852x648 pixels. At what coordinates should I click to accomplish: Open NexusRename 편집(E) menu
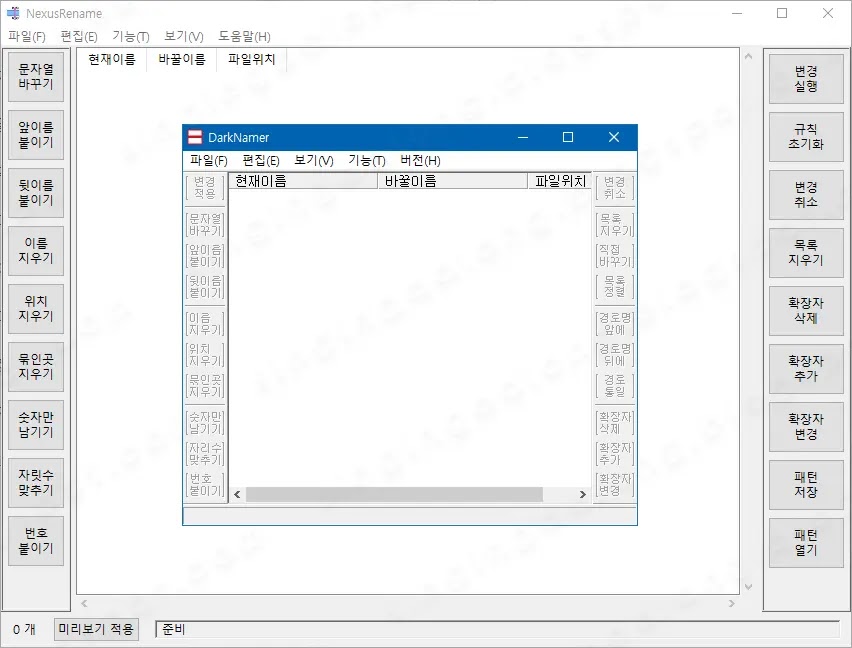point(79,36)
